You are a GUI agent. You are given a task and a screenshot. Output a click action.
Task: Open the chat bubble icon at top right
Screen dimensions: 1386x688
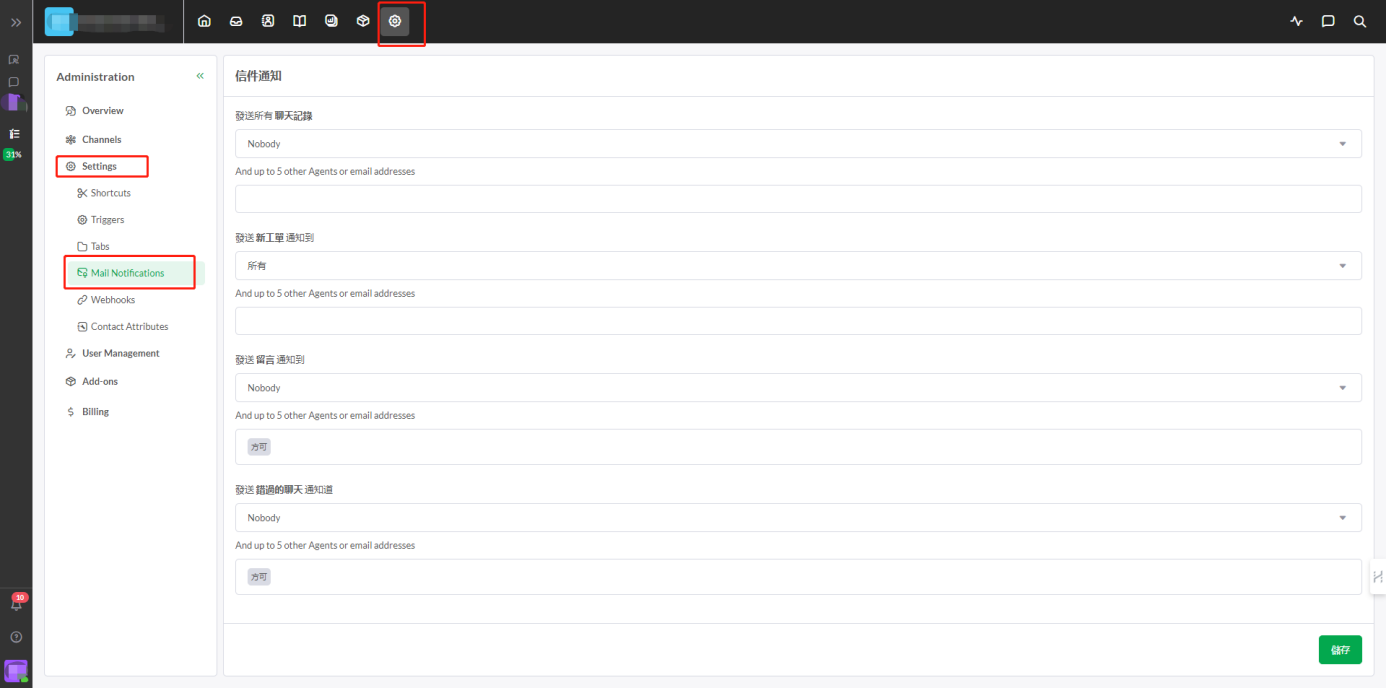[1328, 21]
